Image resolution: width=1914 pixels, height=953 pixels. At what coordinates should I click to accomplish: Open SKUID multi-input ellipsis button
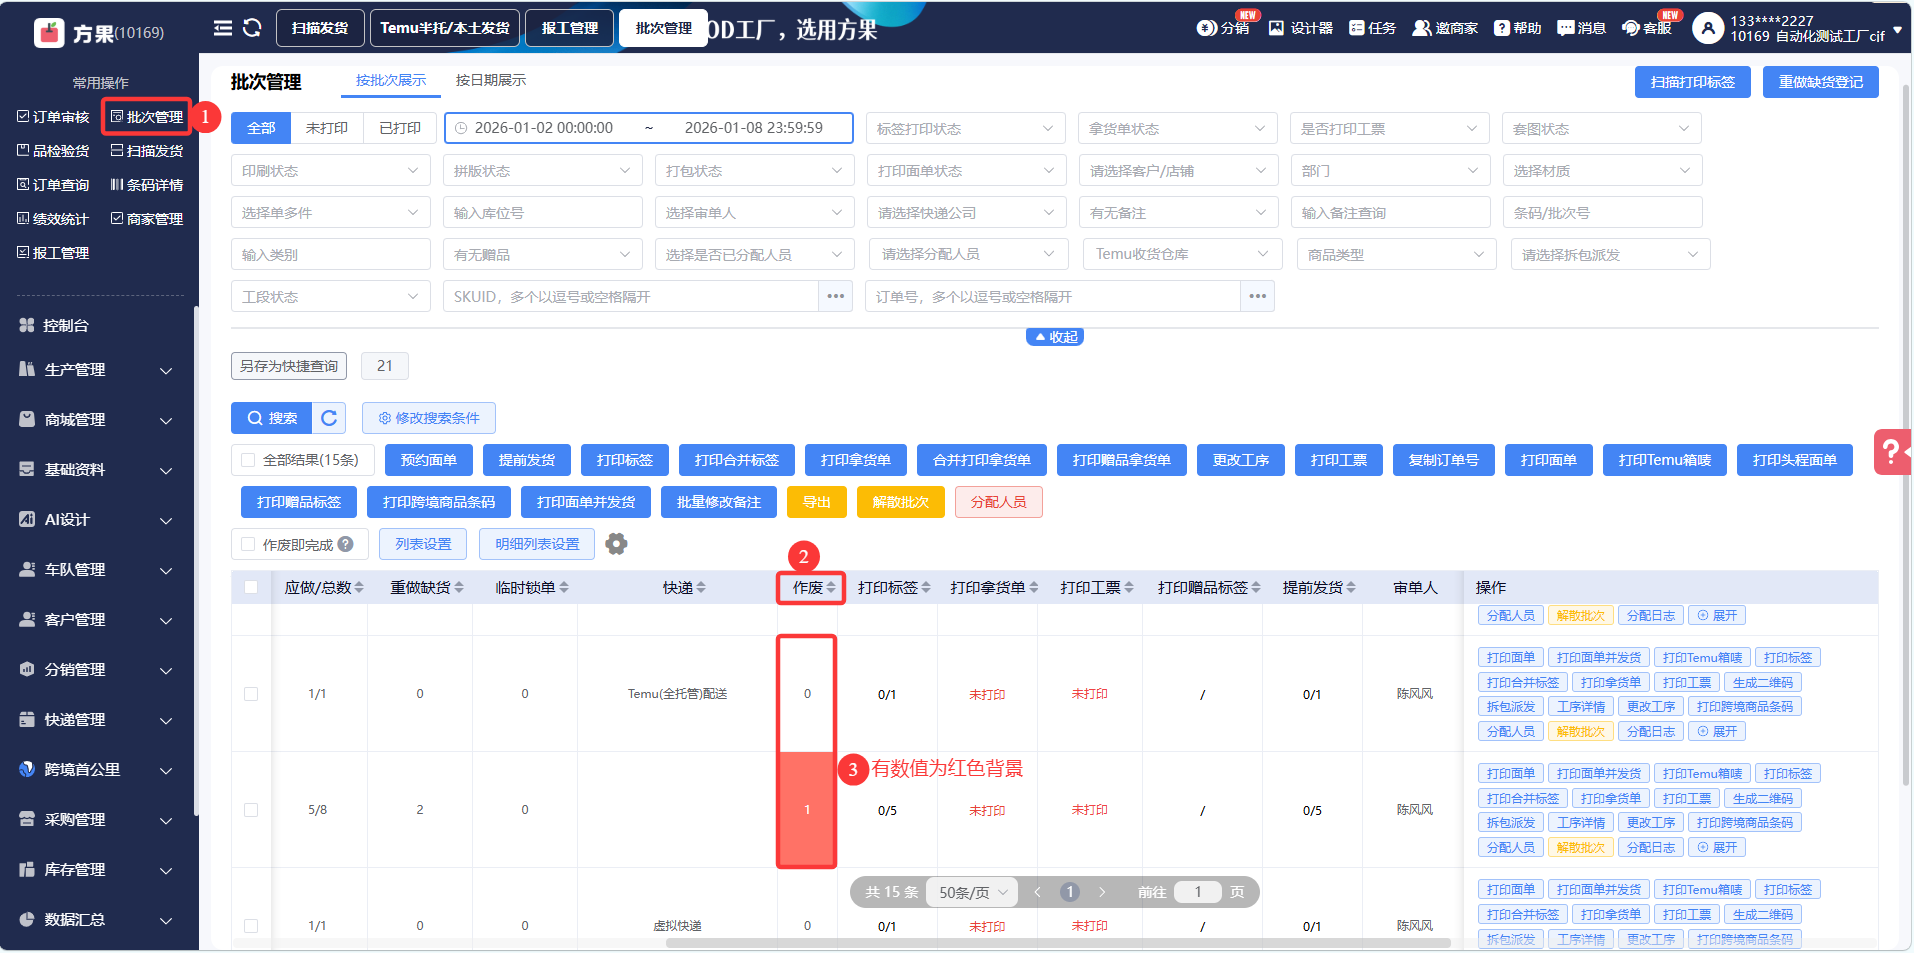pyautogui.click(x=836, y=297)
